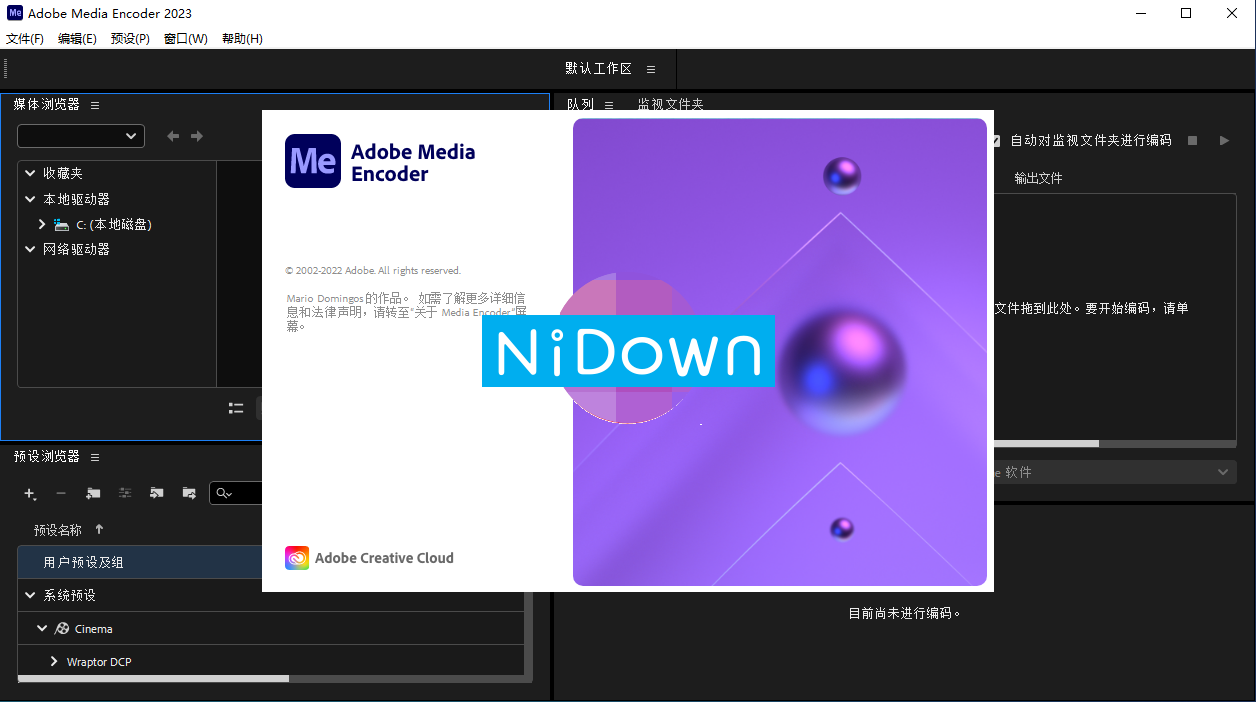
Task: Collapse the 收藏夹 tree node
Action: click(x=30, y=173)
